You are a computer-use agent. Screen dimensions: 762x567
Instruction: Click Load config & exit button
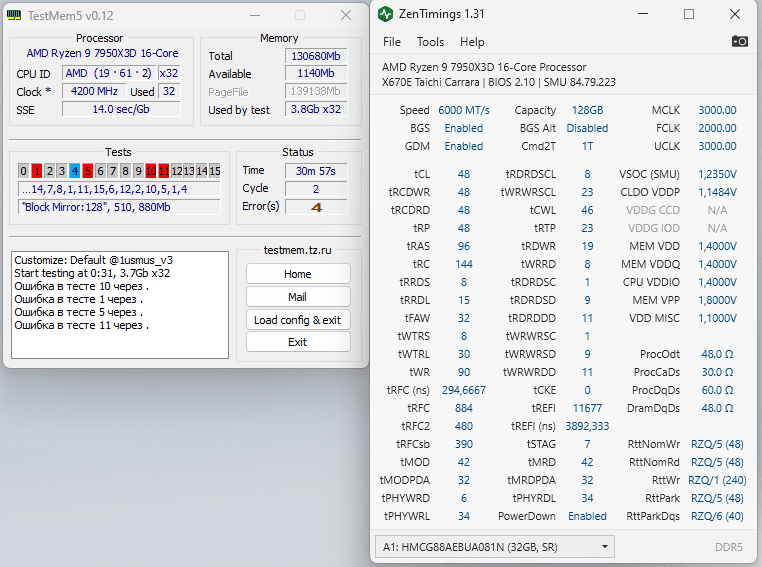pos(298,320)
